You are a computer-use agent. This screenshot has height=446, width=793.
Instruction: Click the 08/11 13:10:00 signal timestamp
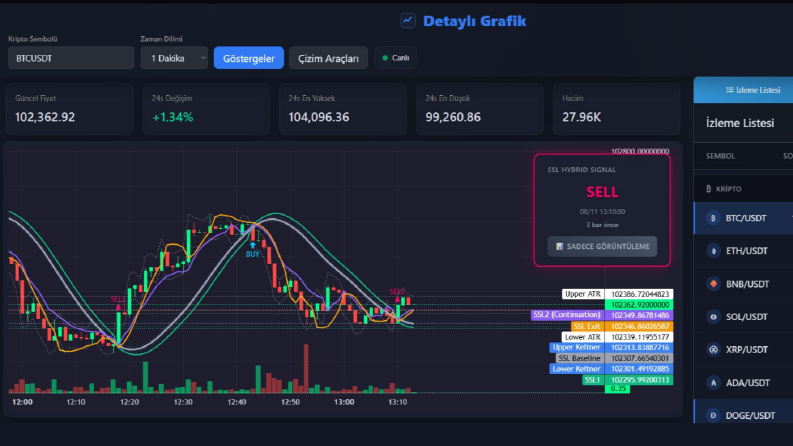pos(602,211)
